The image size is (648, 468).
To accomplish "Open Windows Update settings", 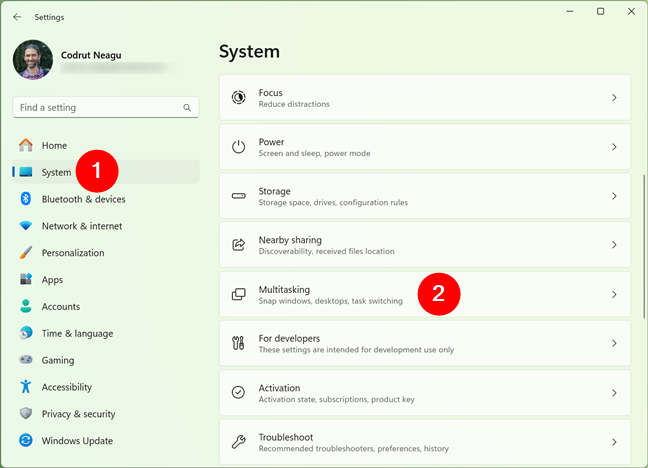I will coord(106,441).
